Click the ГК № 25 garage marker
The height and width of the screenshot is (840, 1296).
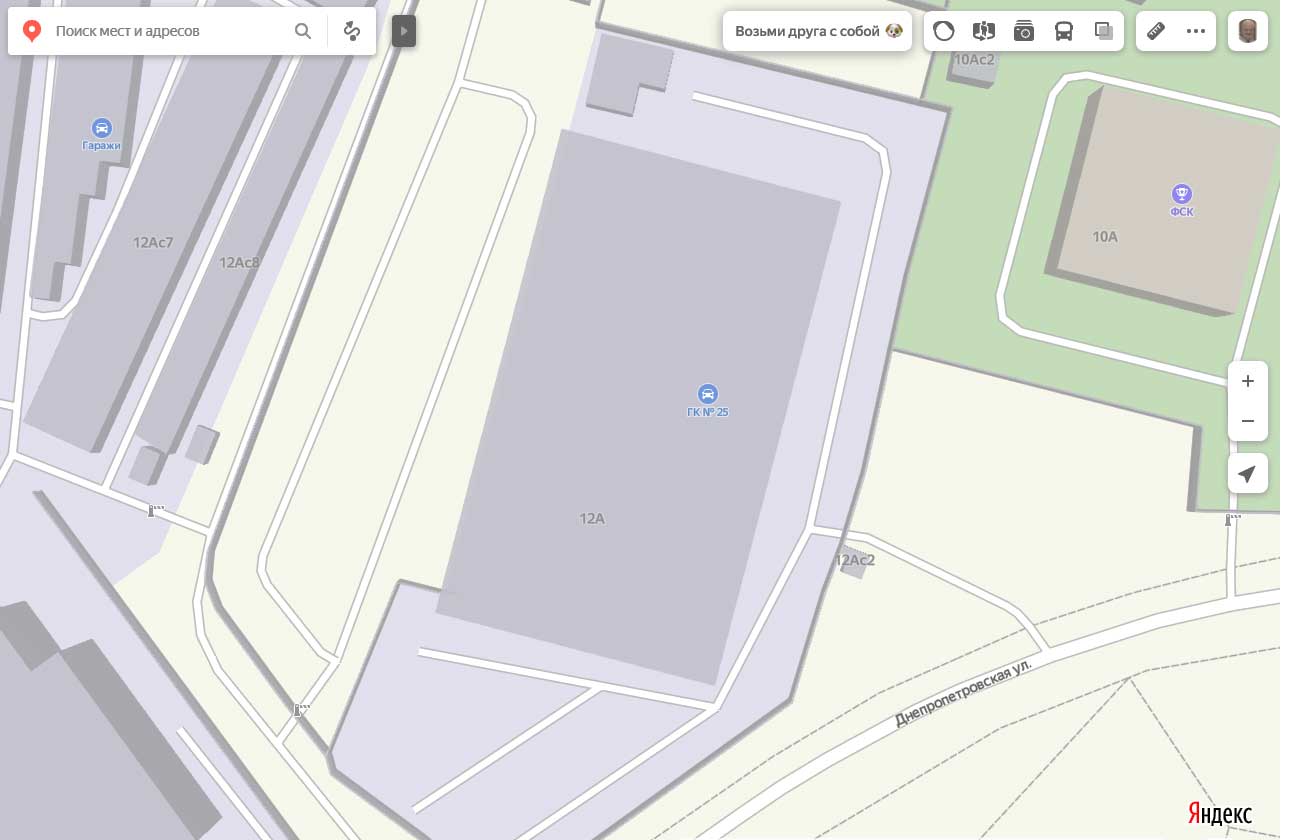click(708, 394)
